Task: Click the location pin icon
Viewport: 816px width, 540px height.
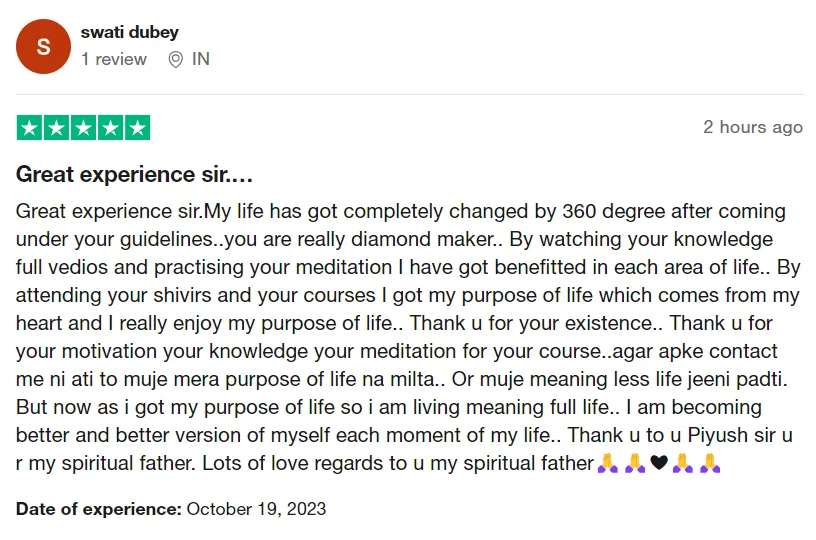Action: (x=176, y=59)
